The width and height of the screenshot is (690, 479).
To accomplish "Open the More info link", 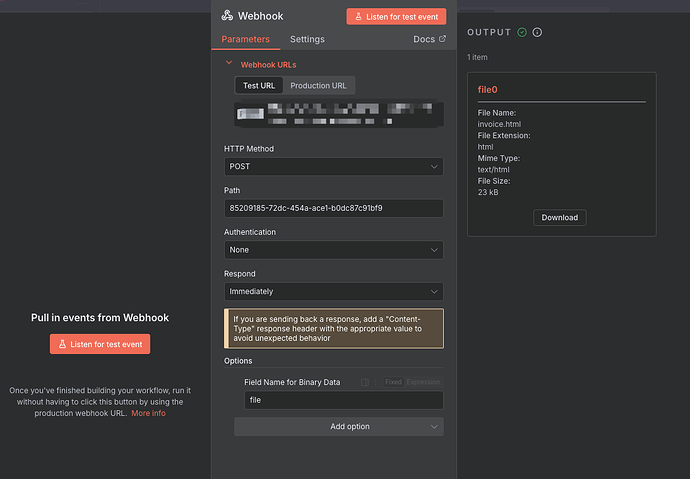I will pyautogui.click(x=149, y=413).
